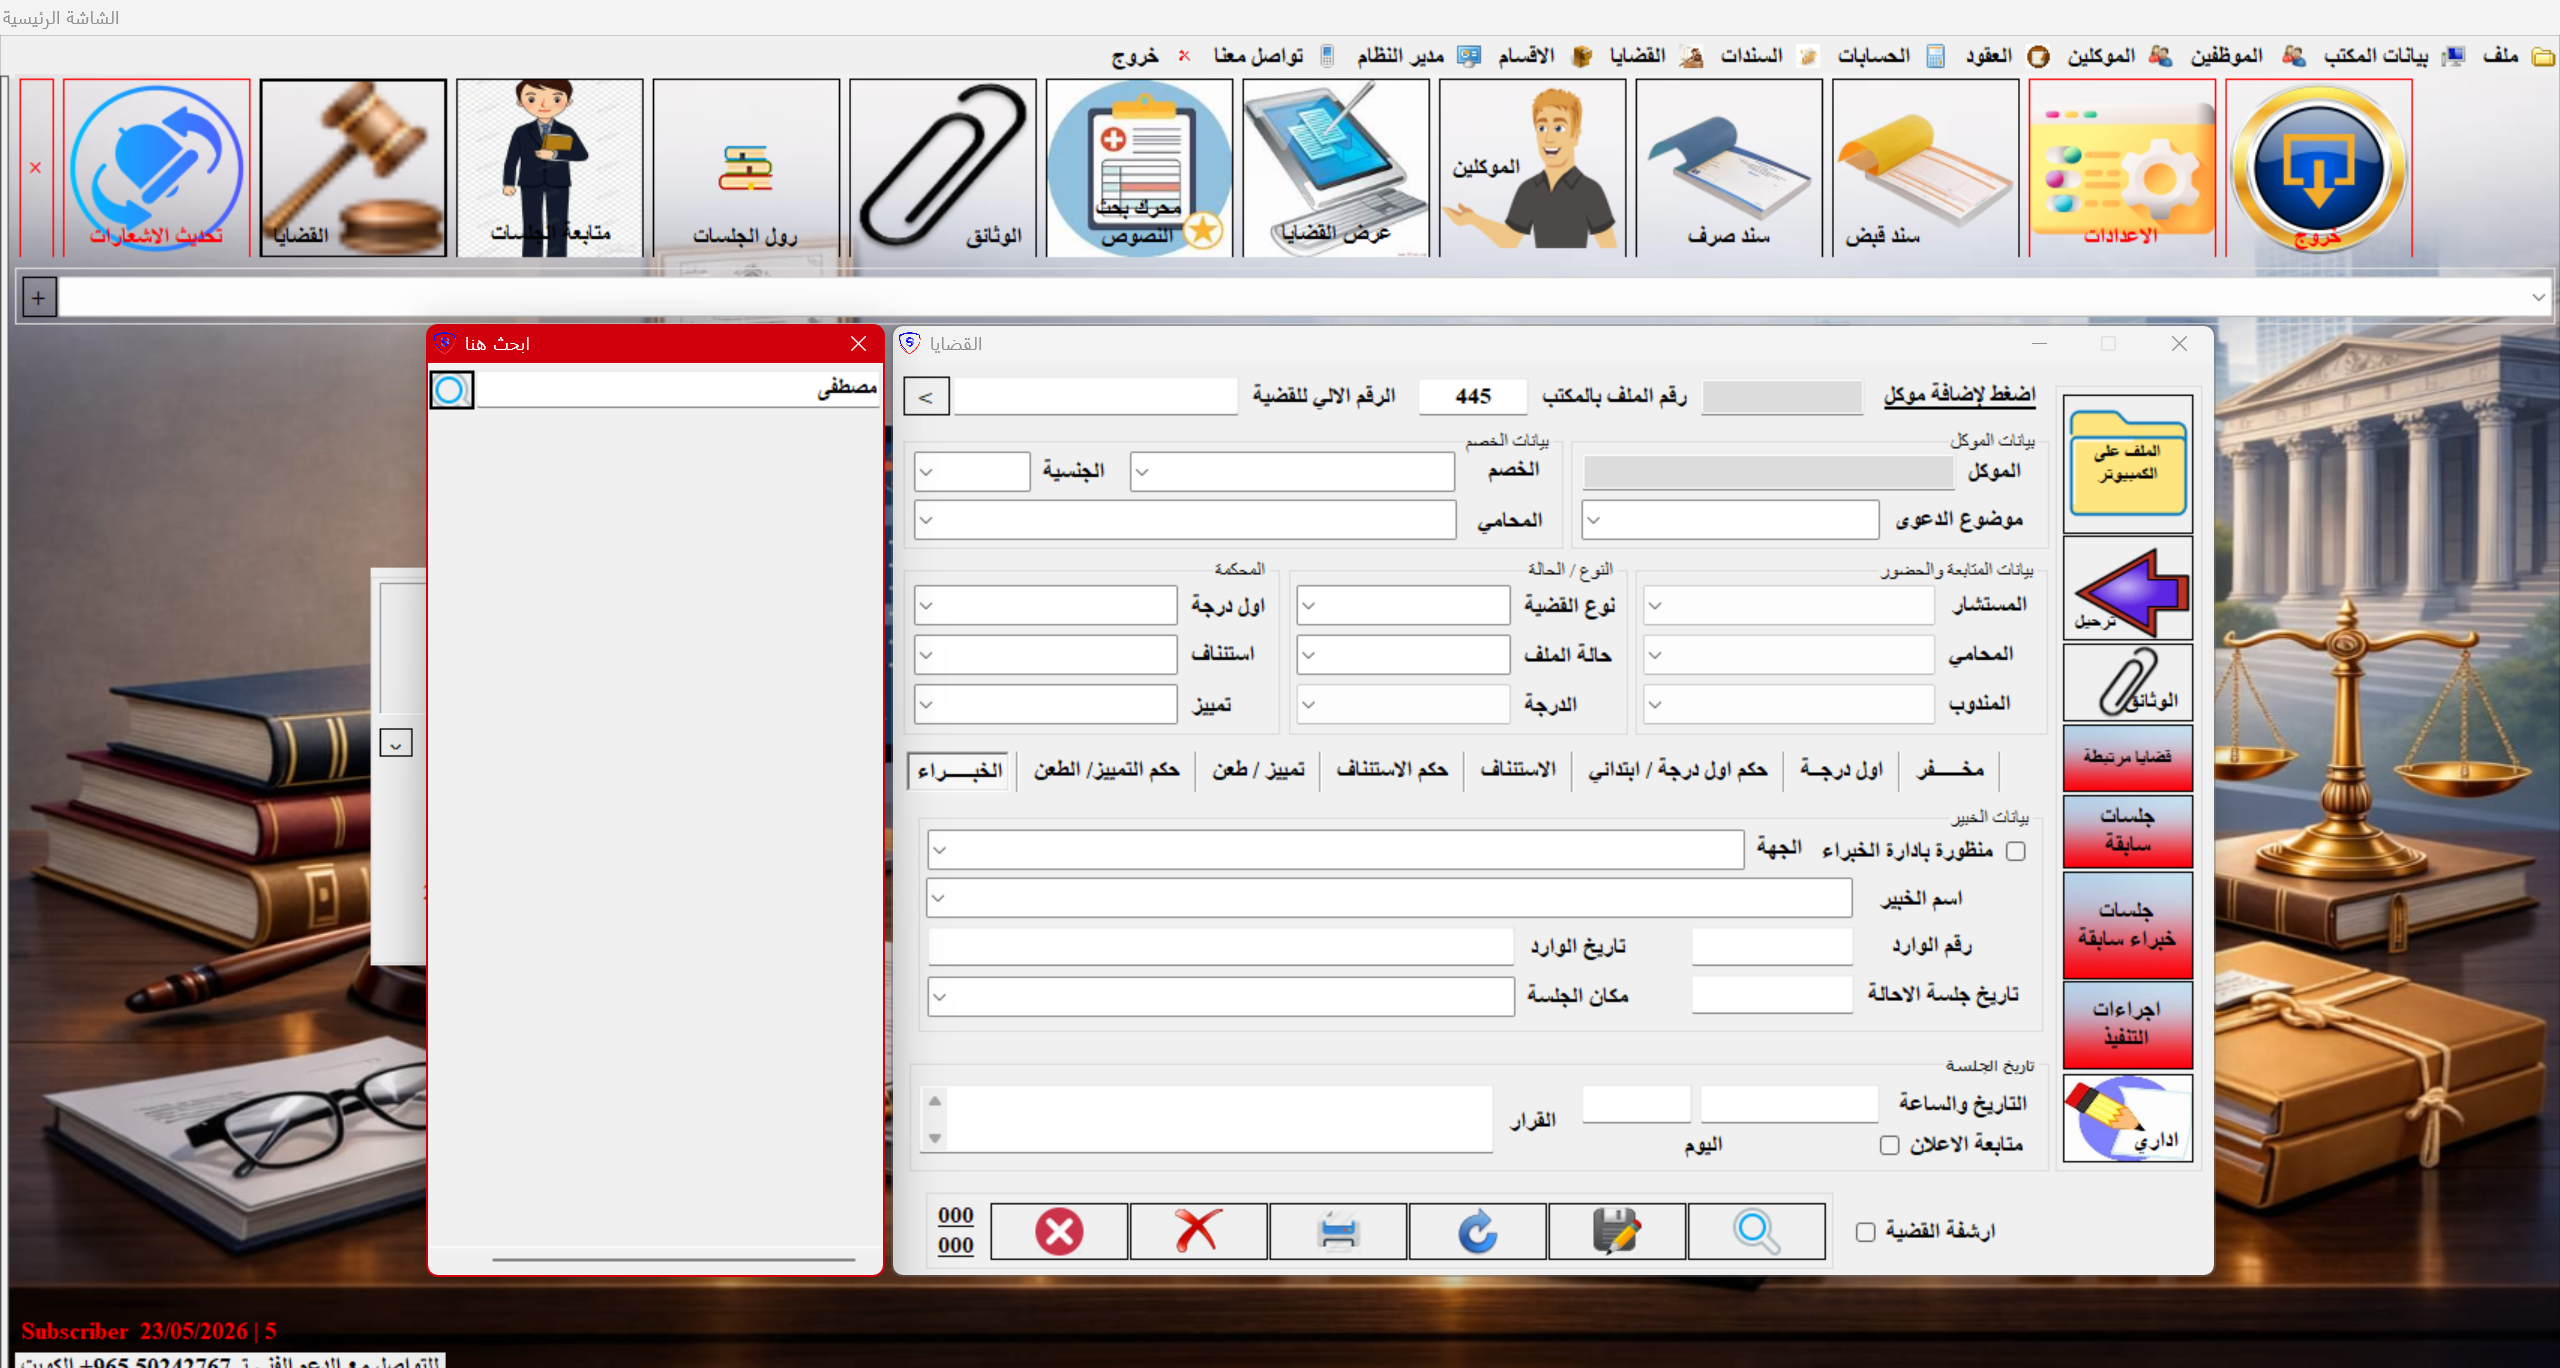Screen dimensions: 2560x1368
Task: Toggle متابعة الاعلان checkbox
Action: 1889,1145
